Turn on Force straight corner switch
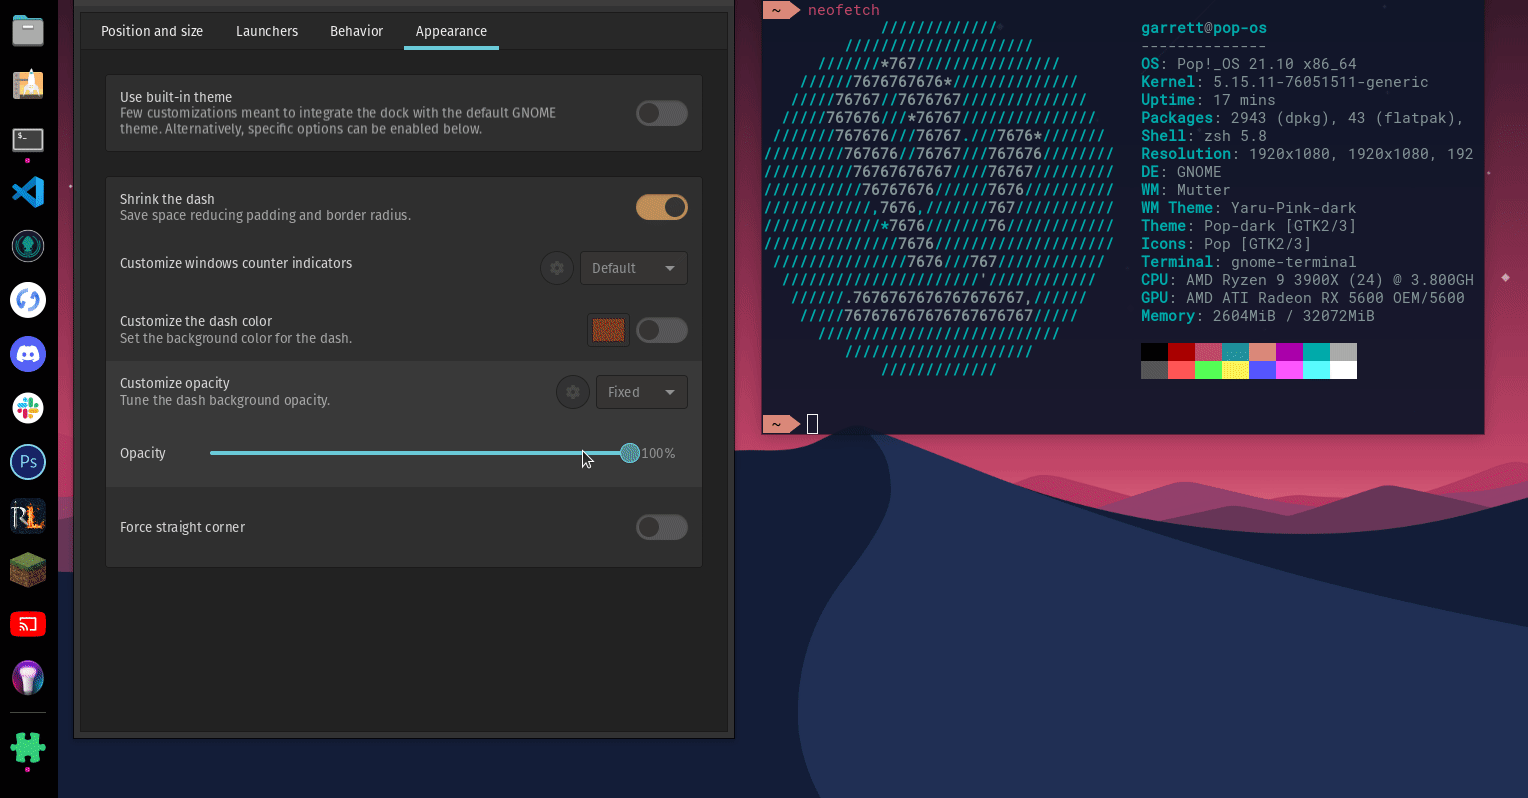The width and height of the screenshot is (1528, 798). 662,527
